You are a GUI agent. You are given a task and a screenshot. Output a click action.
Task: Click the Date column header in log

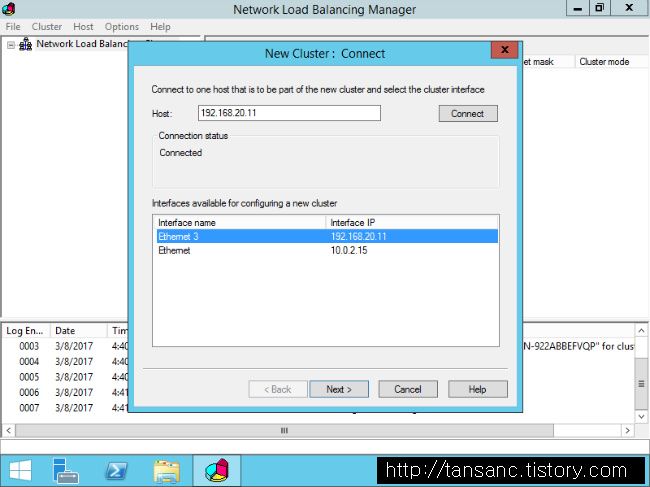(79, 330)
